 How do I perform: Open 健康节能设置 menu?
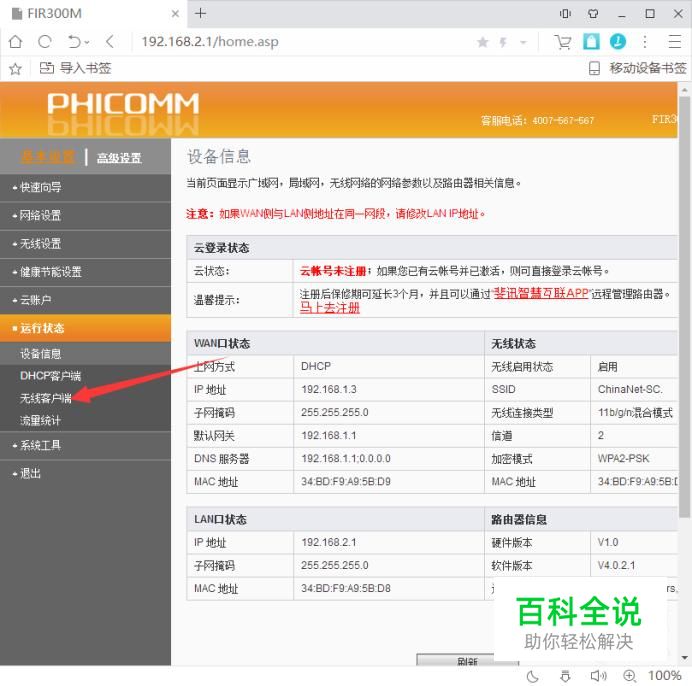[85, 272]
